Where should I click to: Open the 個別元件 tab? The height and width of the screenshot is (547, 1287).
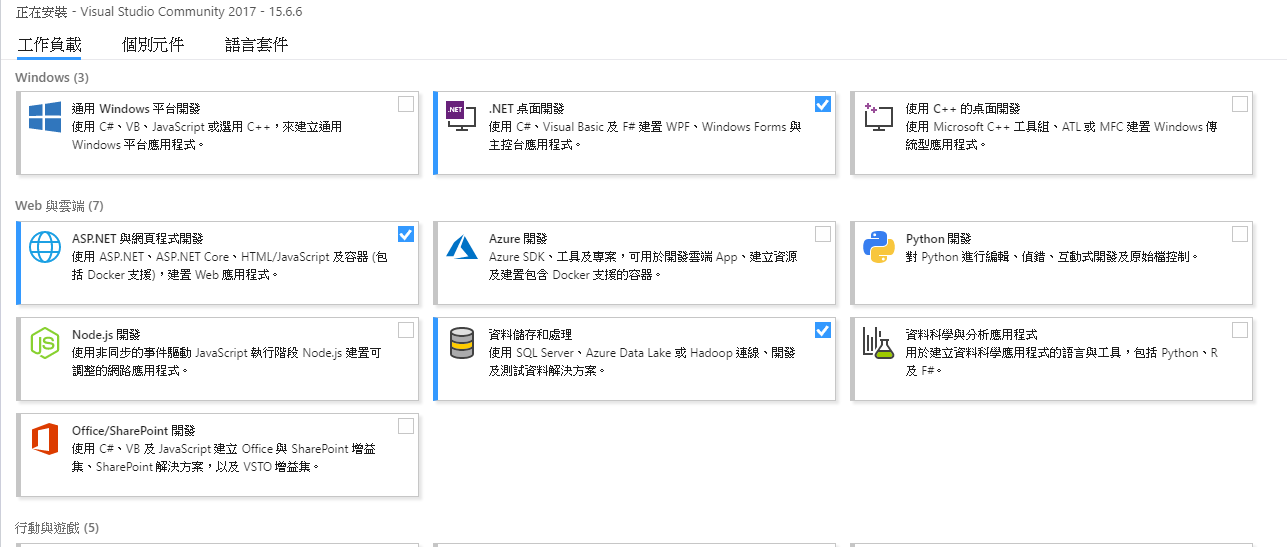[153, 45]
